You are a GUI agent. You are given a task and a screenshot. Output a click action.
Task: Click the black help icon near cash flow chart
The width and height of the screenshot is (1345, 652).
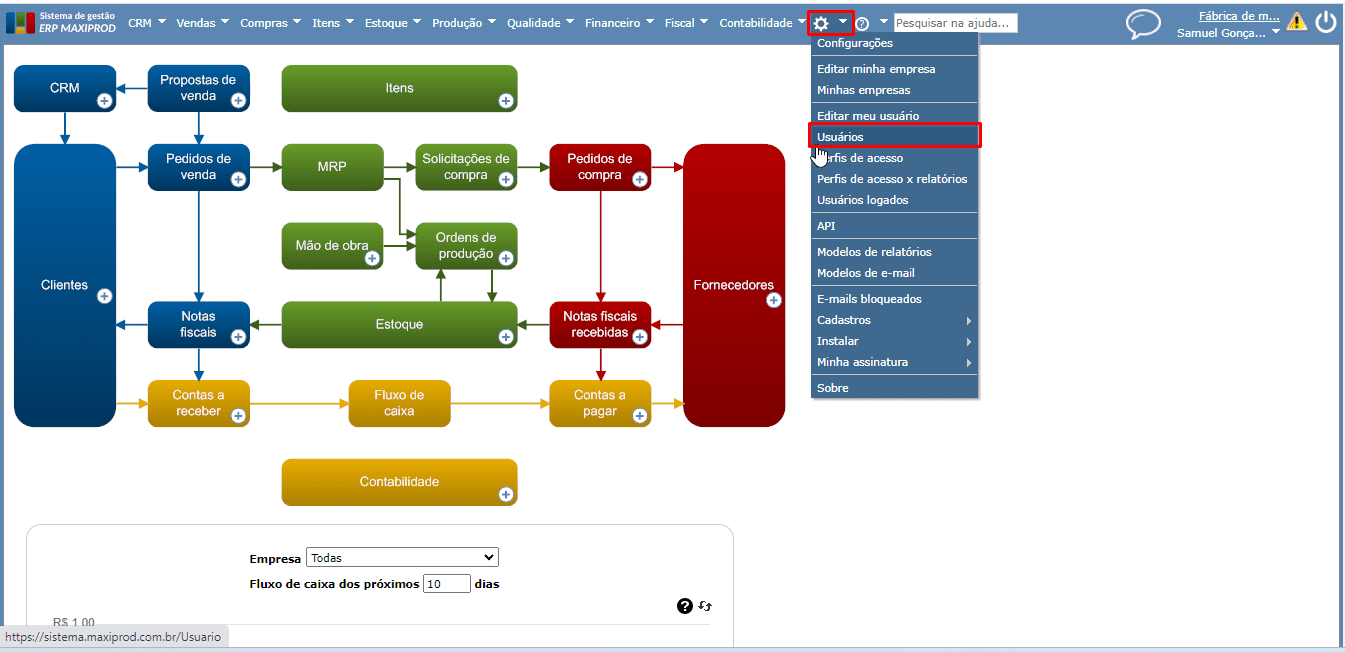pyautogui.click(x=685, y=606)
